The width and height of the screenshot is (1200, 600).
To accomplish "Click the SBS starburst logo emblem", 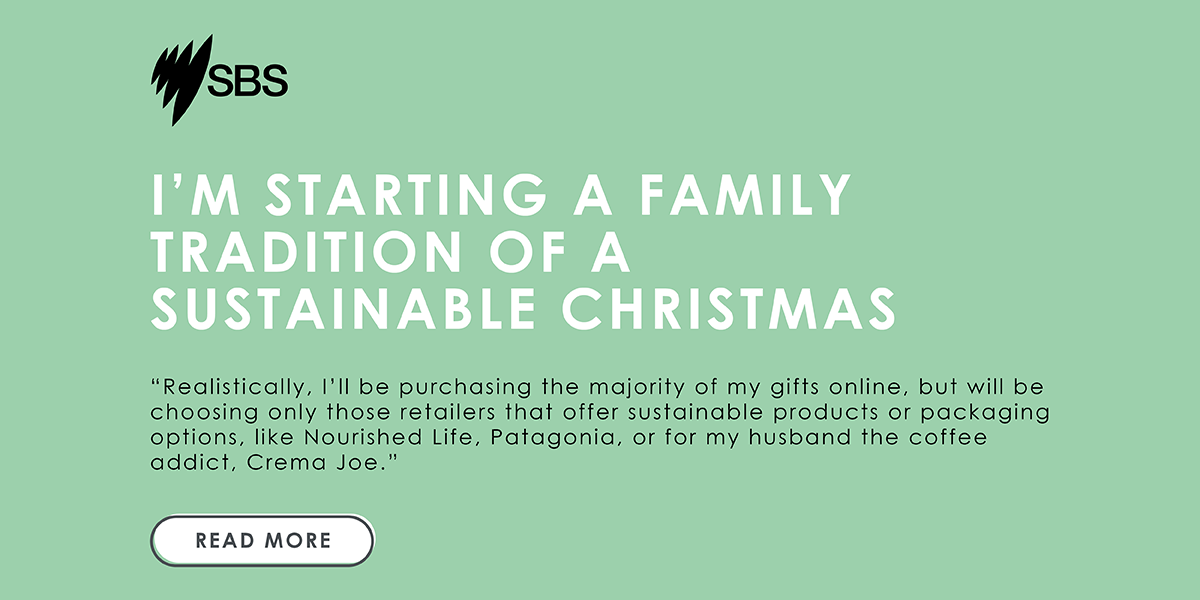I will coord(182,80).
